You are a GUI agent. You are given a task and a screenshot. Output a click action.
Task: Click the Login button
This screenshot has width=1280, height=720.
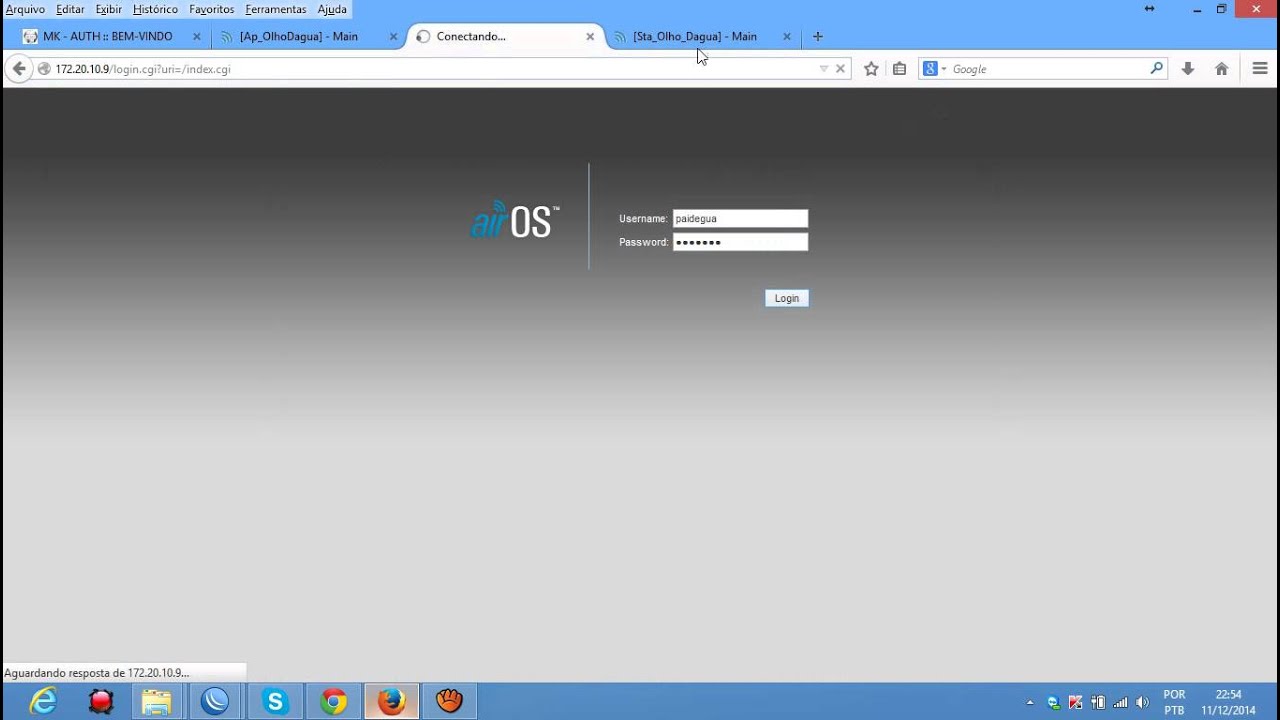(787, 298)
